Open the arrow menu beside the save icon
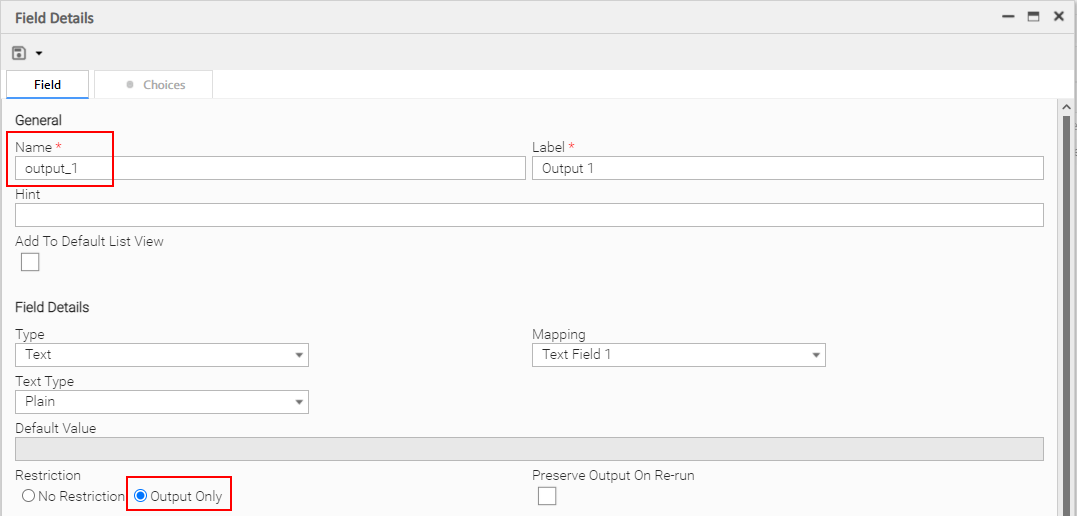This screenshot has height=516, width=1077. click(x=39, y=53)
